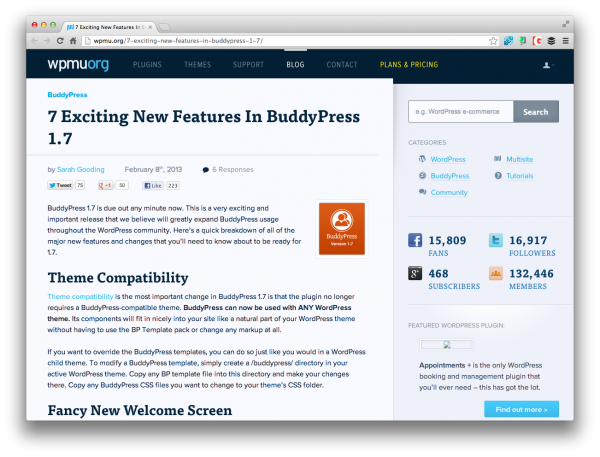Open the 6 Responses link
The width and height of the screenshot is (600, 457).
click(233, 169)
